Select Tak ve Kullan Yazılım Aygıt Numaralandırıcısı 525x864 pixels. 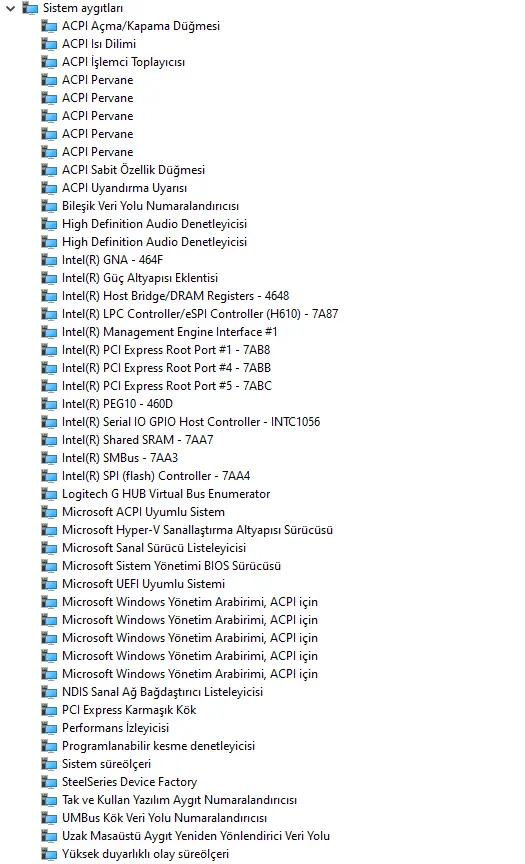(180, 800)
